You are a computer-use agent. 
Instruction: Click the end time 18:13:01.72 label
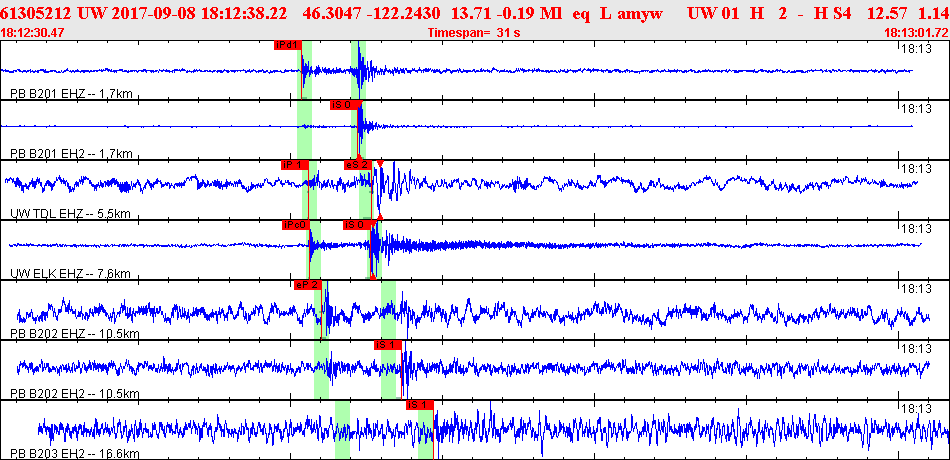pyautogui.click(x=915, y=33)
